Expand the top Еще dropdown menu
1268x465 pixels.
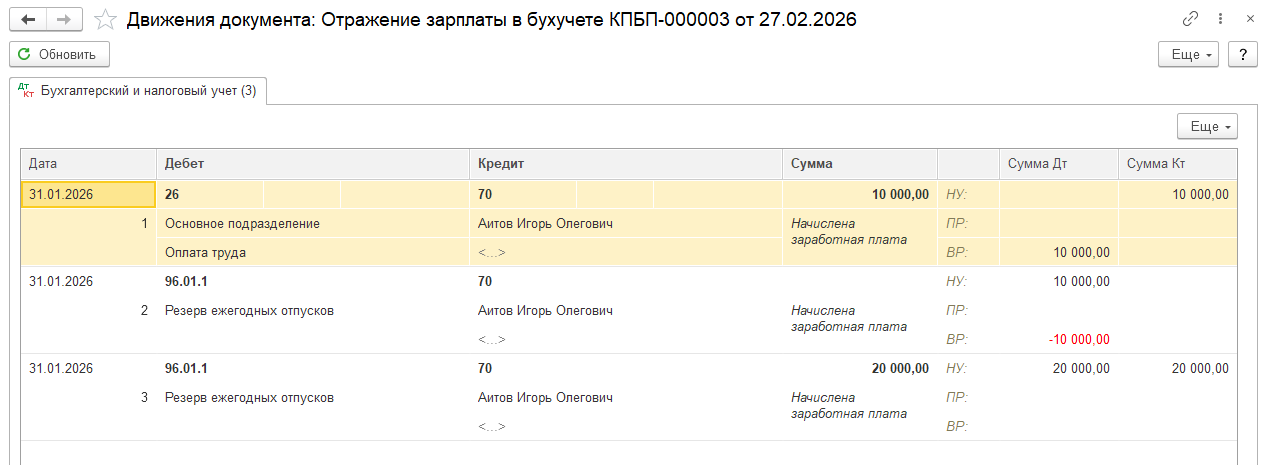coord(1188,54)
